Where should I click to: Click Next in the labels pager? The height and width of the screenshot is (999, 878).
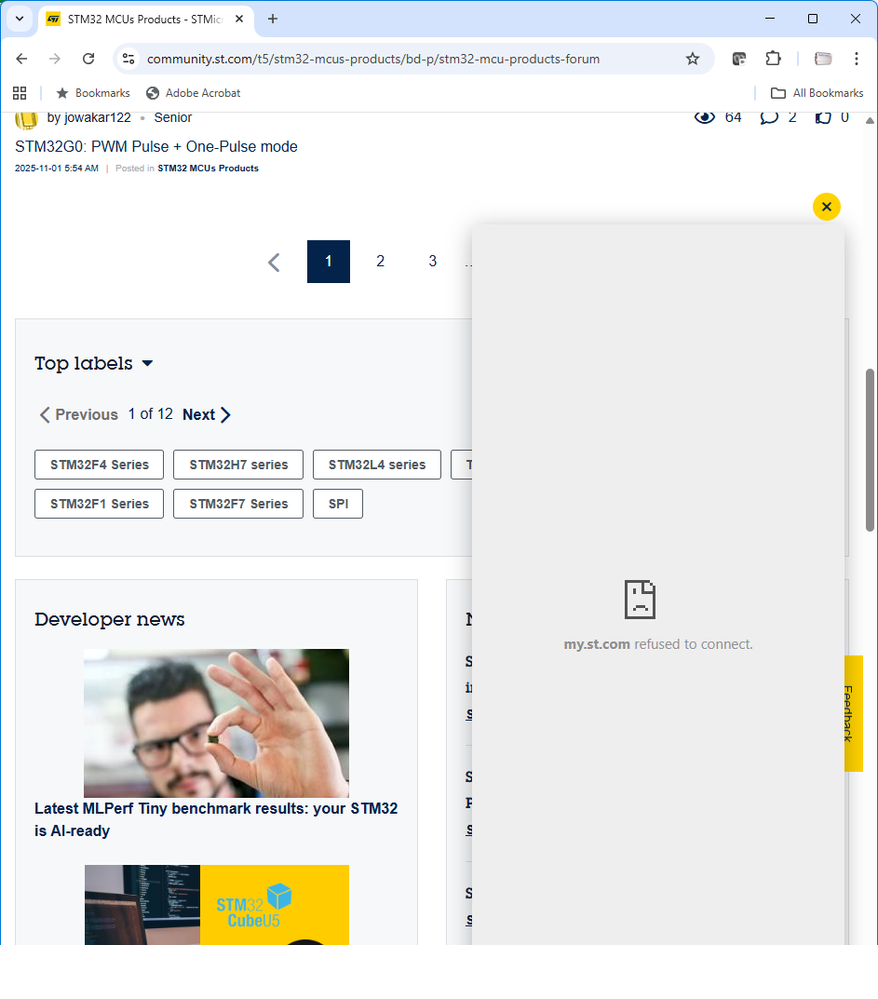(206, 415)
